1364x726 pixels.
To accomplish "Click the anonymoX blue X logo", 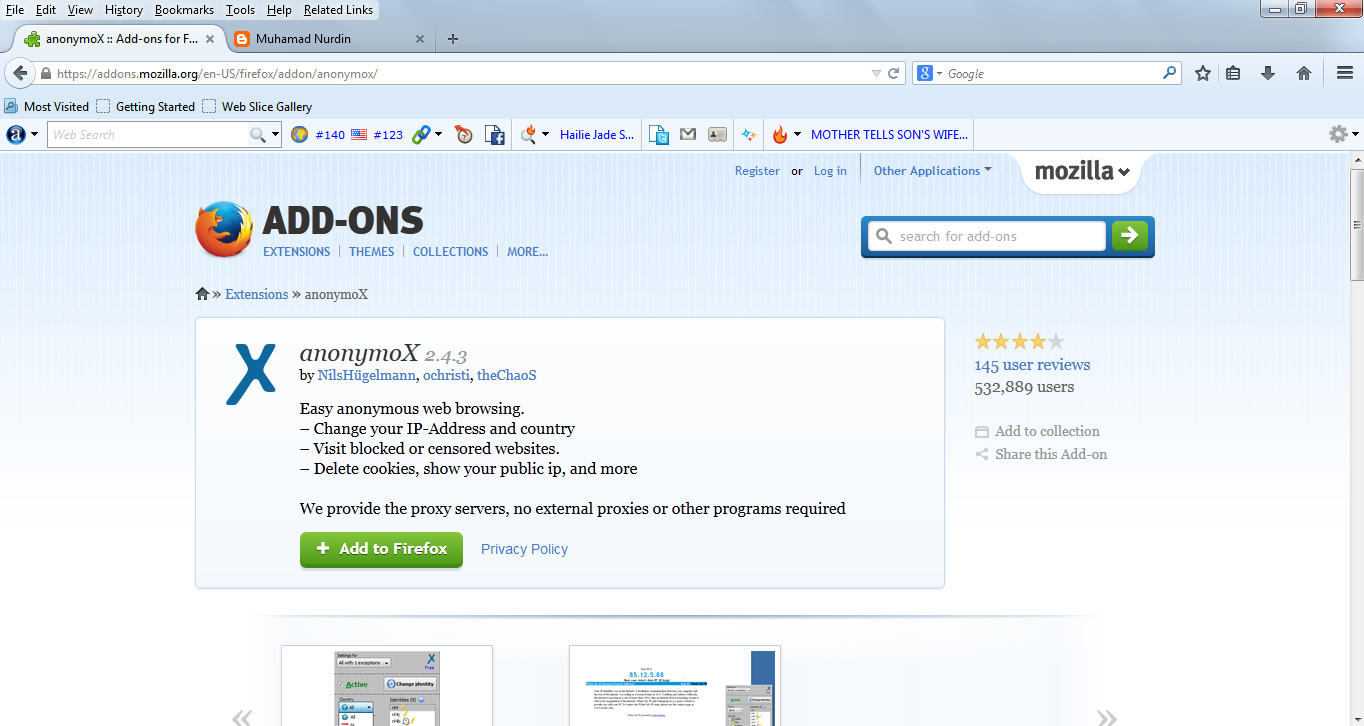I will click(250, 373).
